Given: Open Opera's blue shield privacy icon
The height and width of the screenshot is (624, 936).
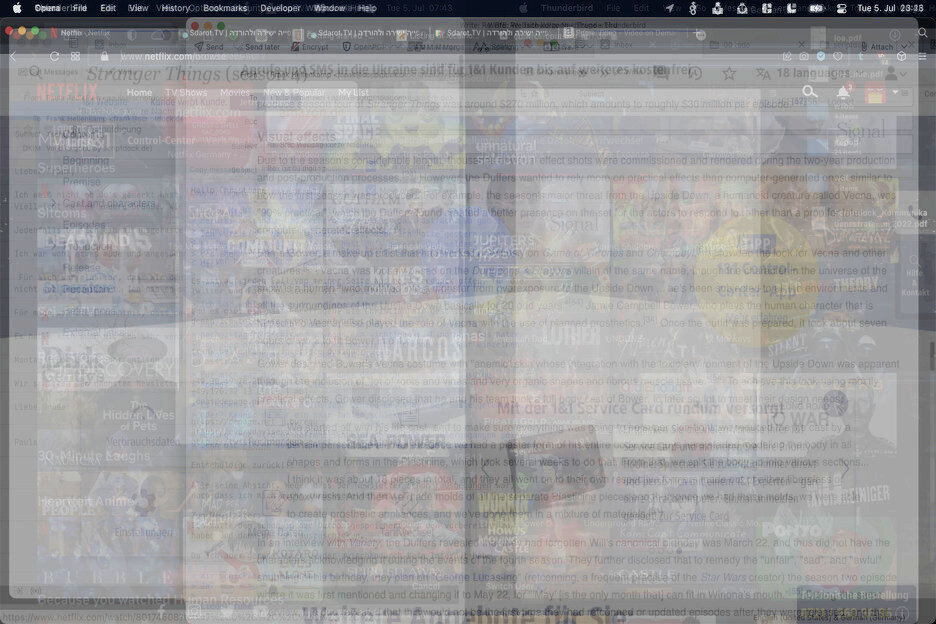Looking at the screenshot, I should 821,56.
